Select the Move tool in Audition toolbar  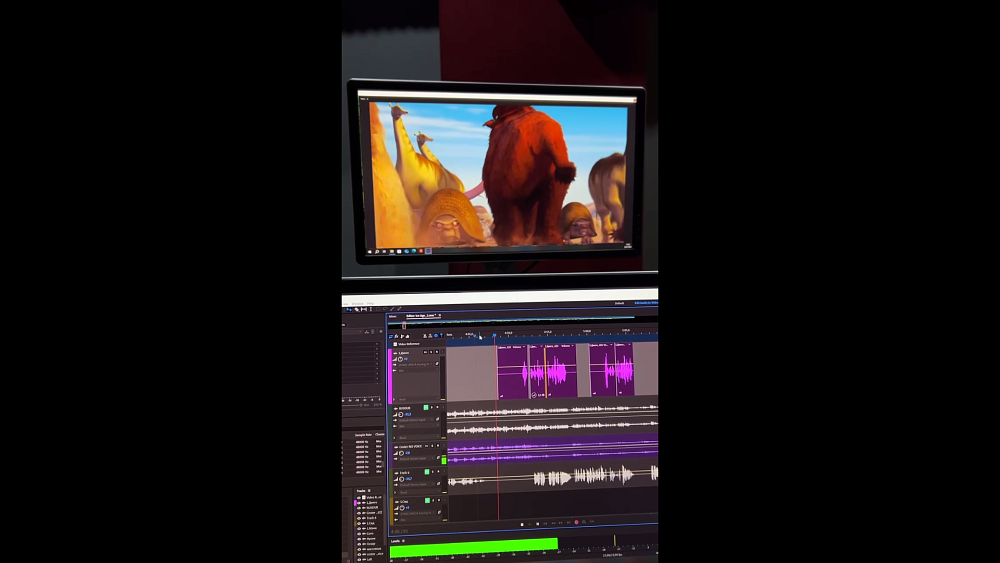349,309
